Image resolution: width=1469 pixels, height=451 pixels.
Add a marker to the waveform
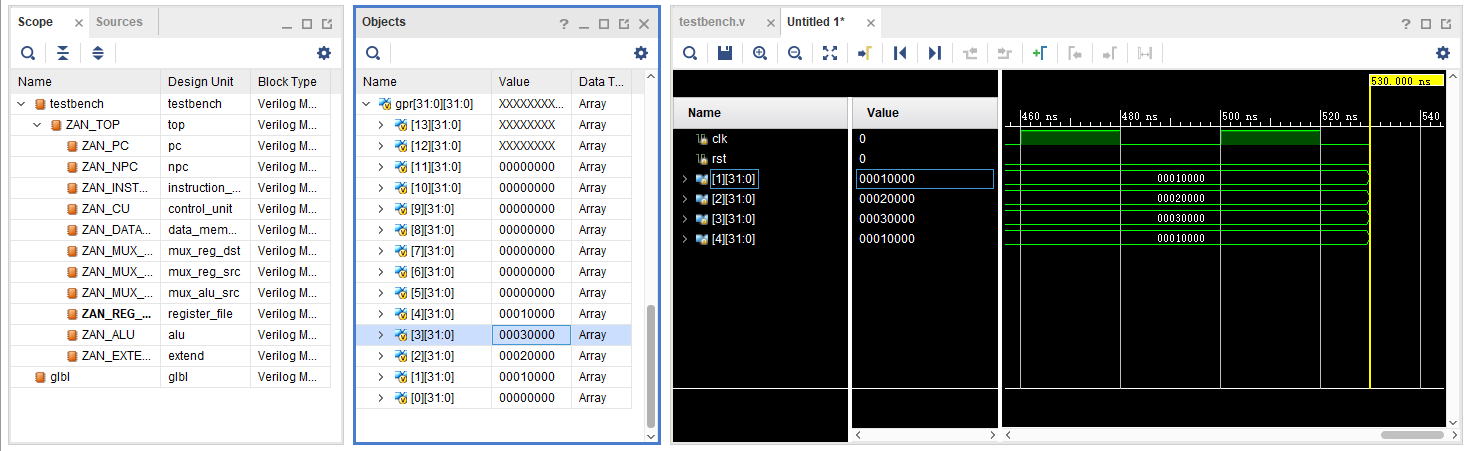(x=1040, y=53)
